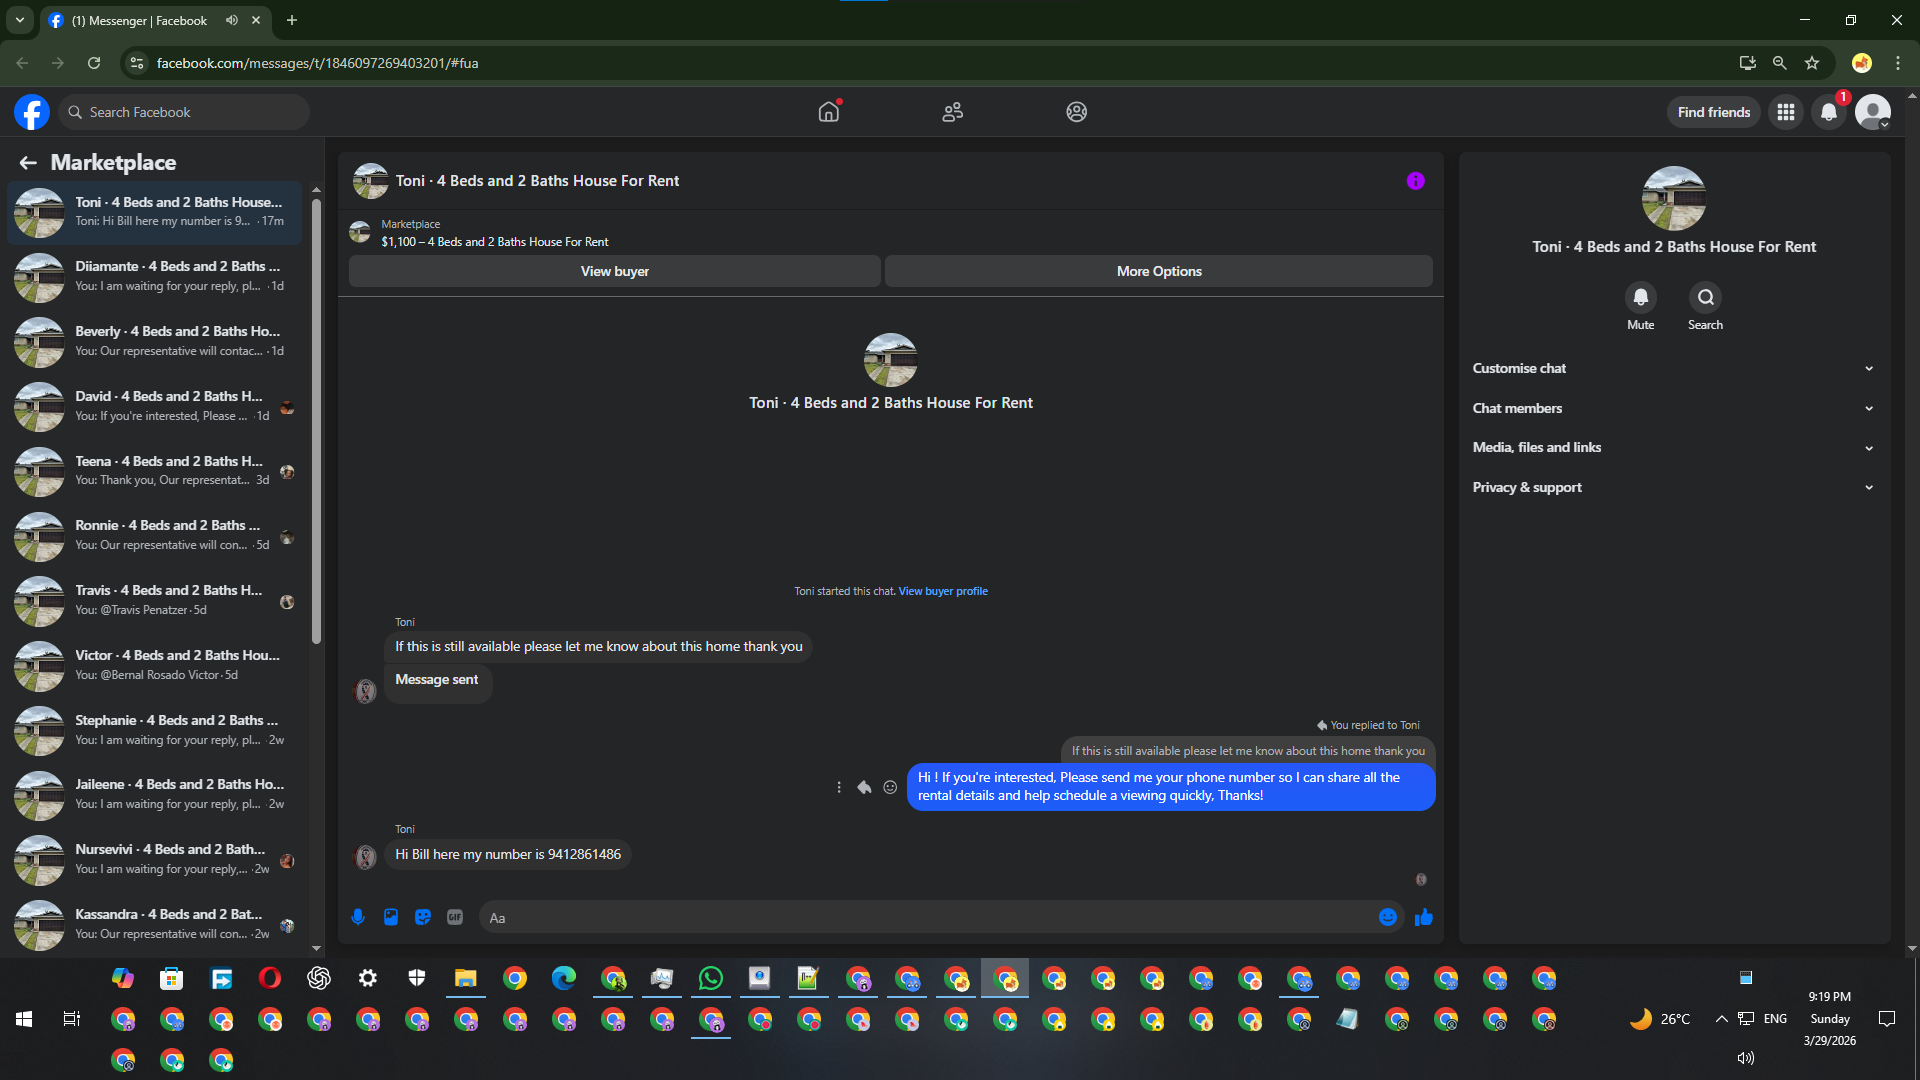1920x1080 pixels.
Task: Mute the tab using speaker icon
Action: (x=232, y=20)
